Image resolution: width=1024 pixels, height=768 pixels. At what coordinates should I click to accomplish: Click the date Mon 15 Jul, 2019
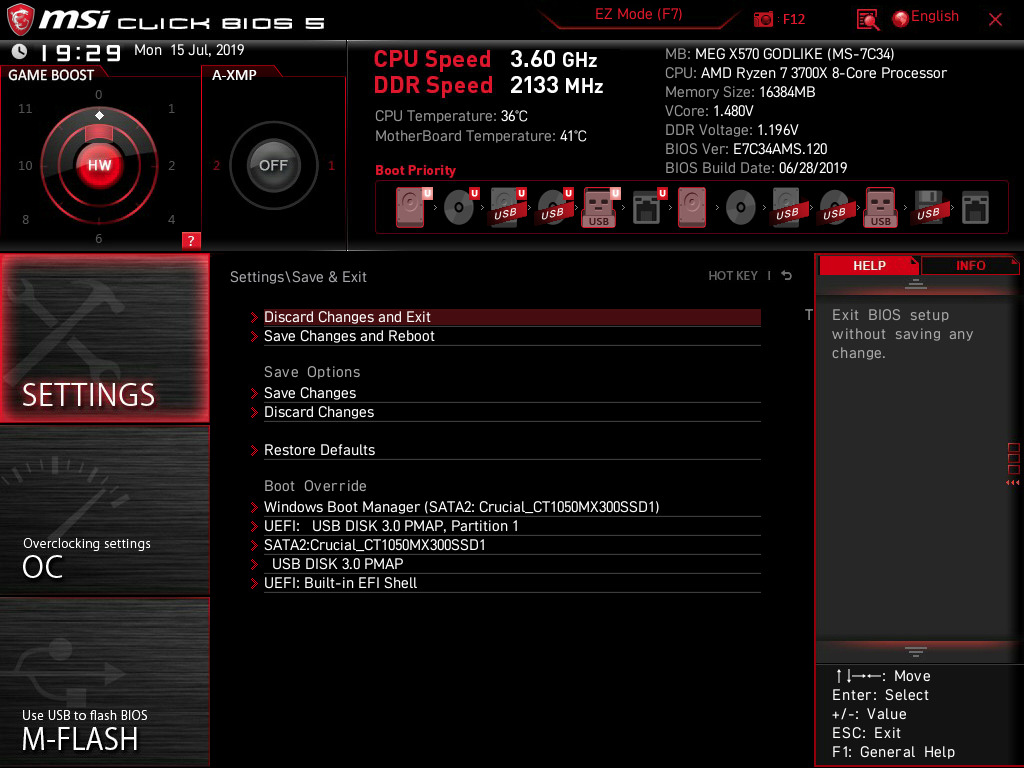[189, 50]
